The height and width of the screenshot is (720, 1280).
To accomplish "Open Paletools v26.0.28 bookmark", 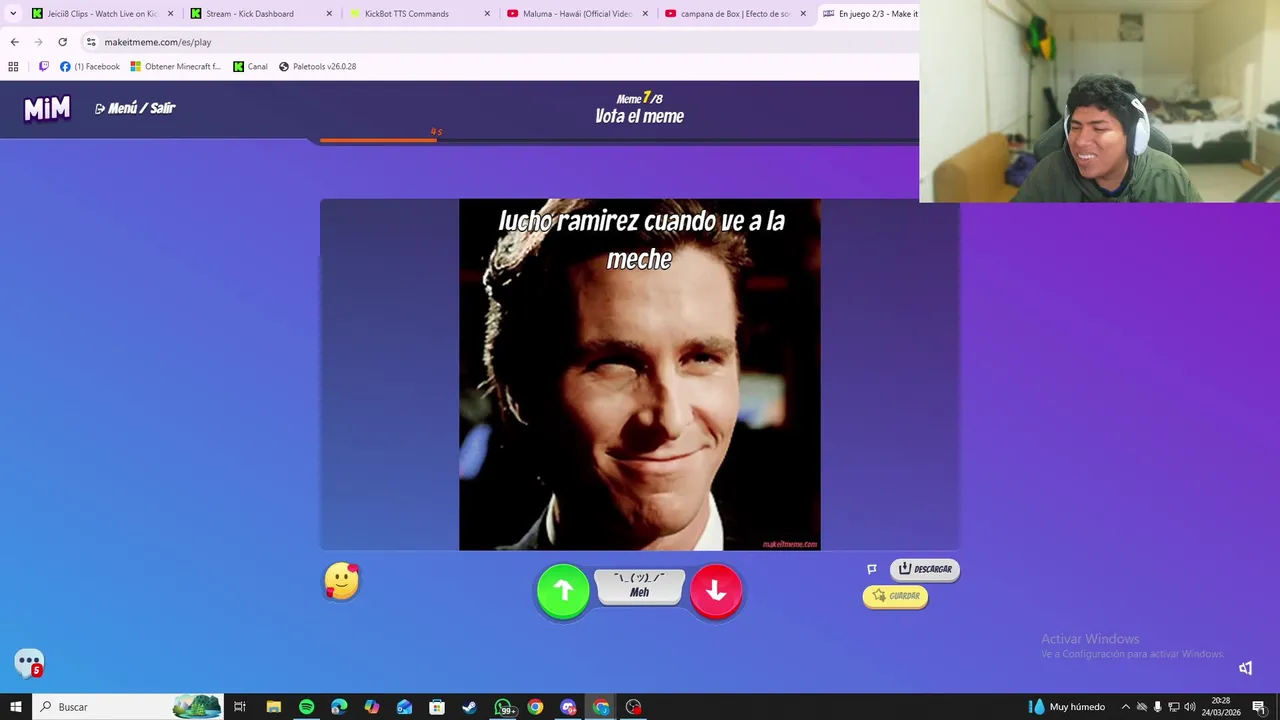I will [x=317, y=67].
